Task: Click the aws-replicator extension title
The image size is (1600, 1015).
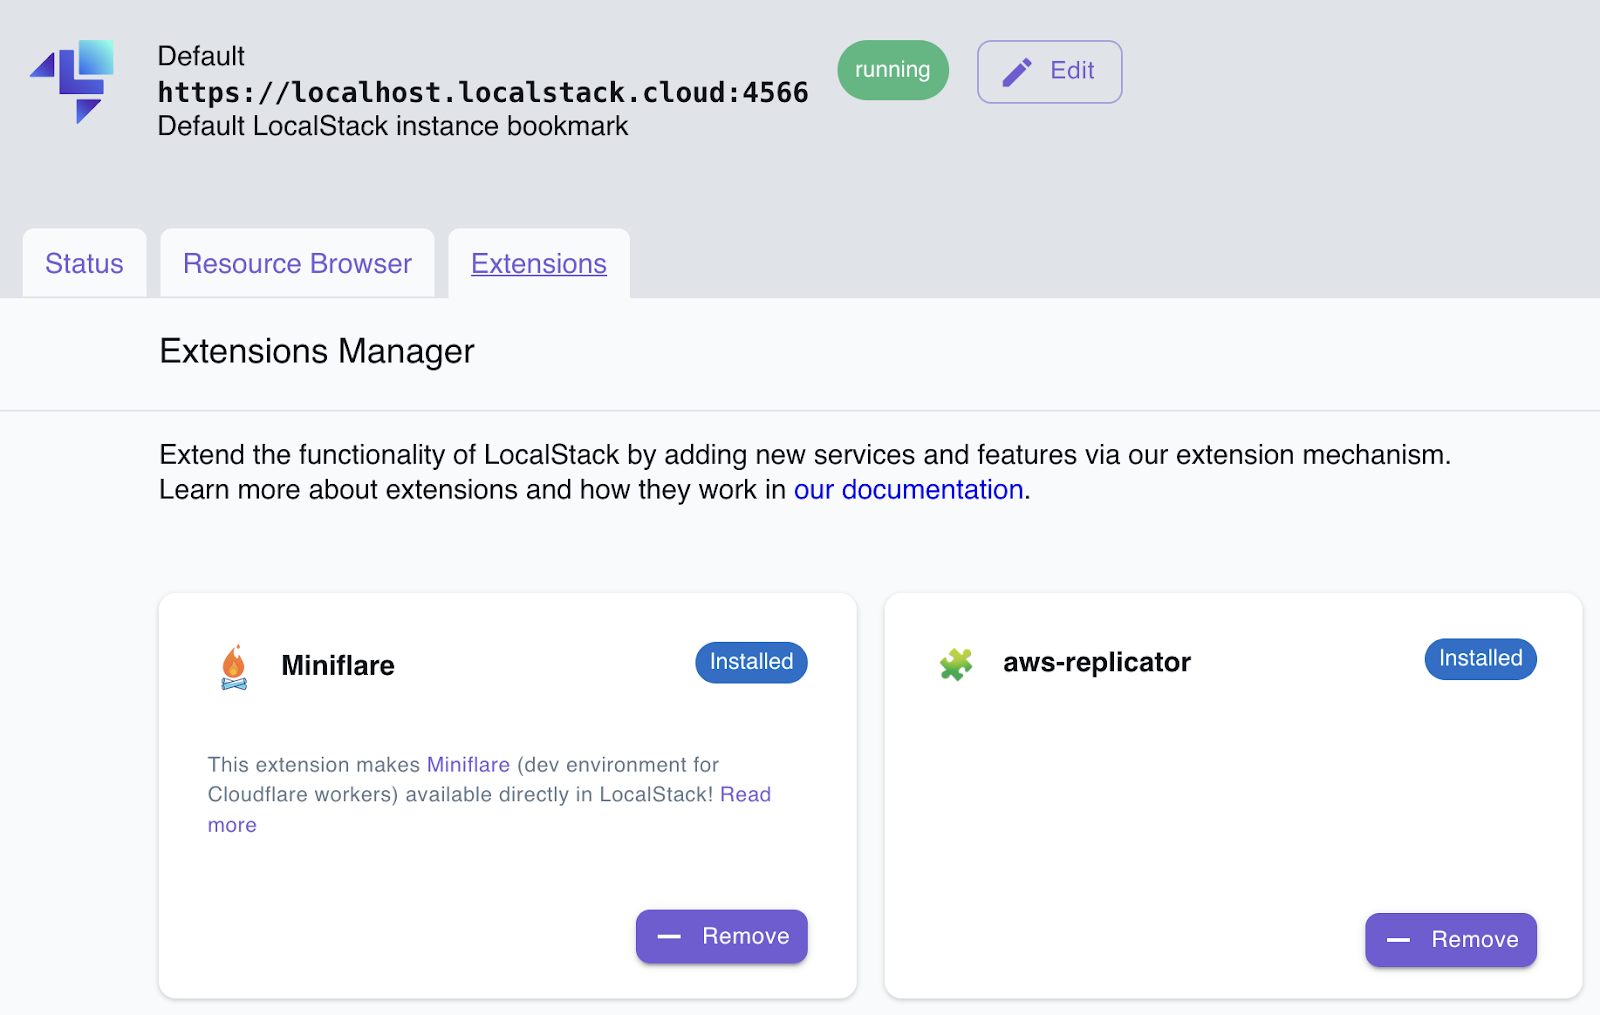Action: pos(1096,663)
